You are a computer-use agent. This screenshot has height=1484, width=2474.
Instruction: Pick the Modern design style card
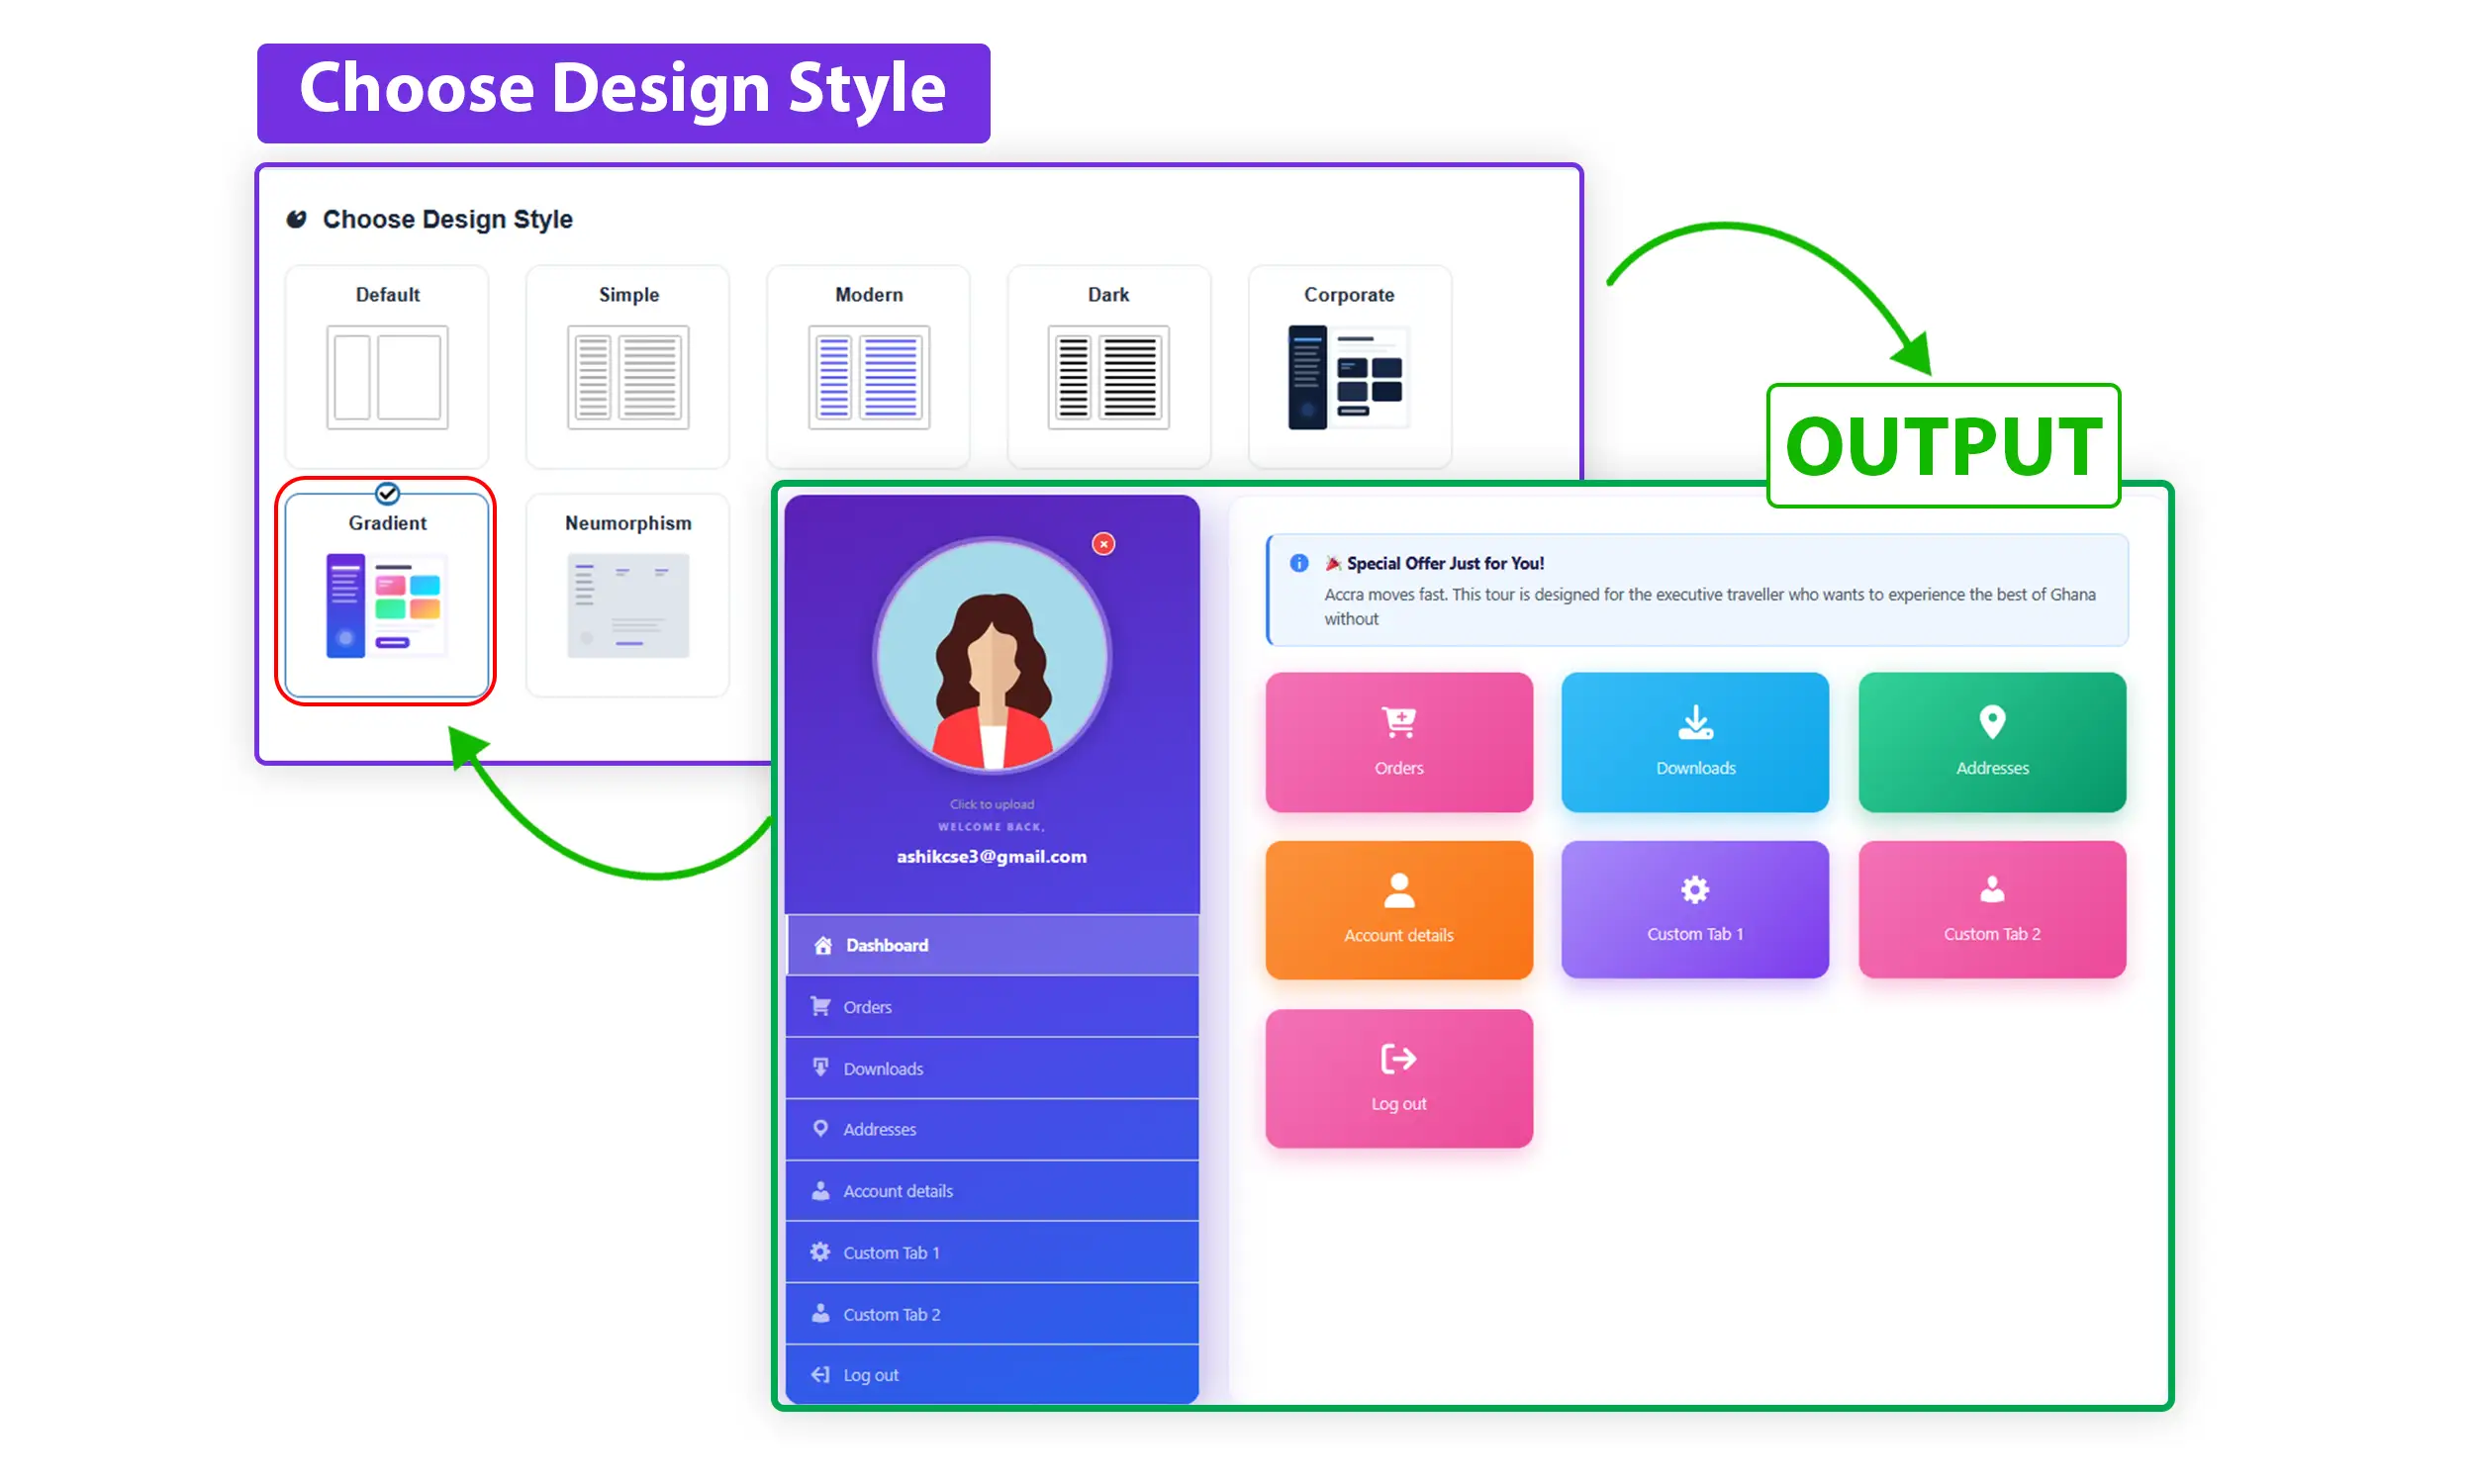[868, 366]
